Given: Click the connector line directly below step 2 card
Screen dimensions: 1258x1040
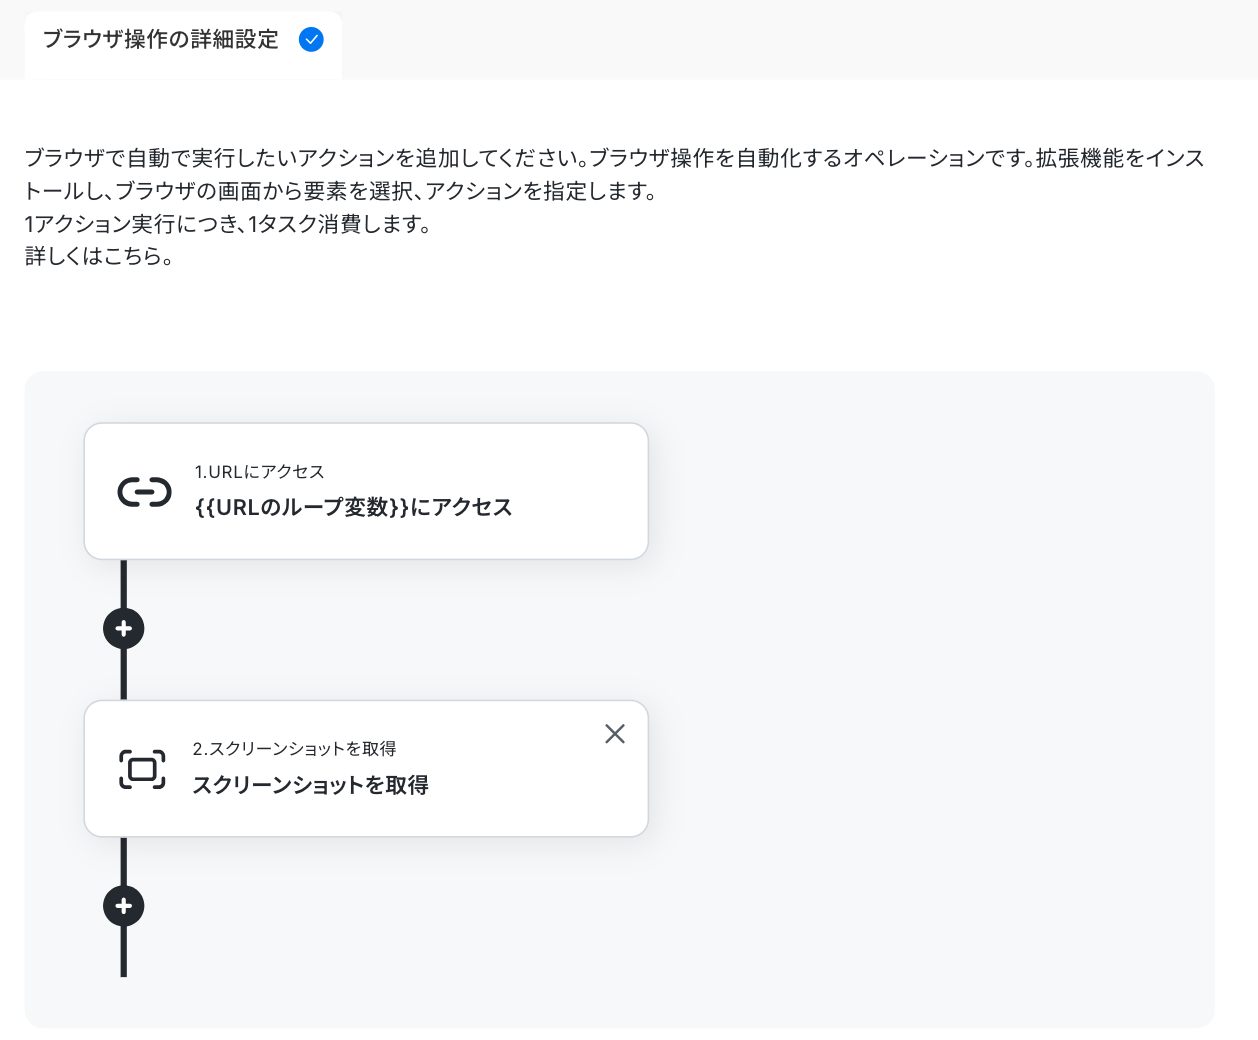Looking at the screenshot, I should 124,860.
